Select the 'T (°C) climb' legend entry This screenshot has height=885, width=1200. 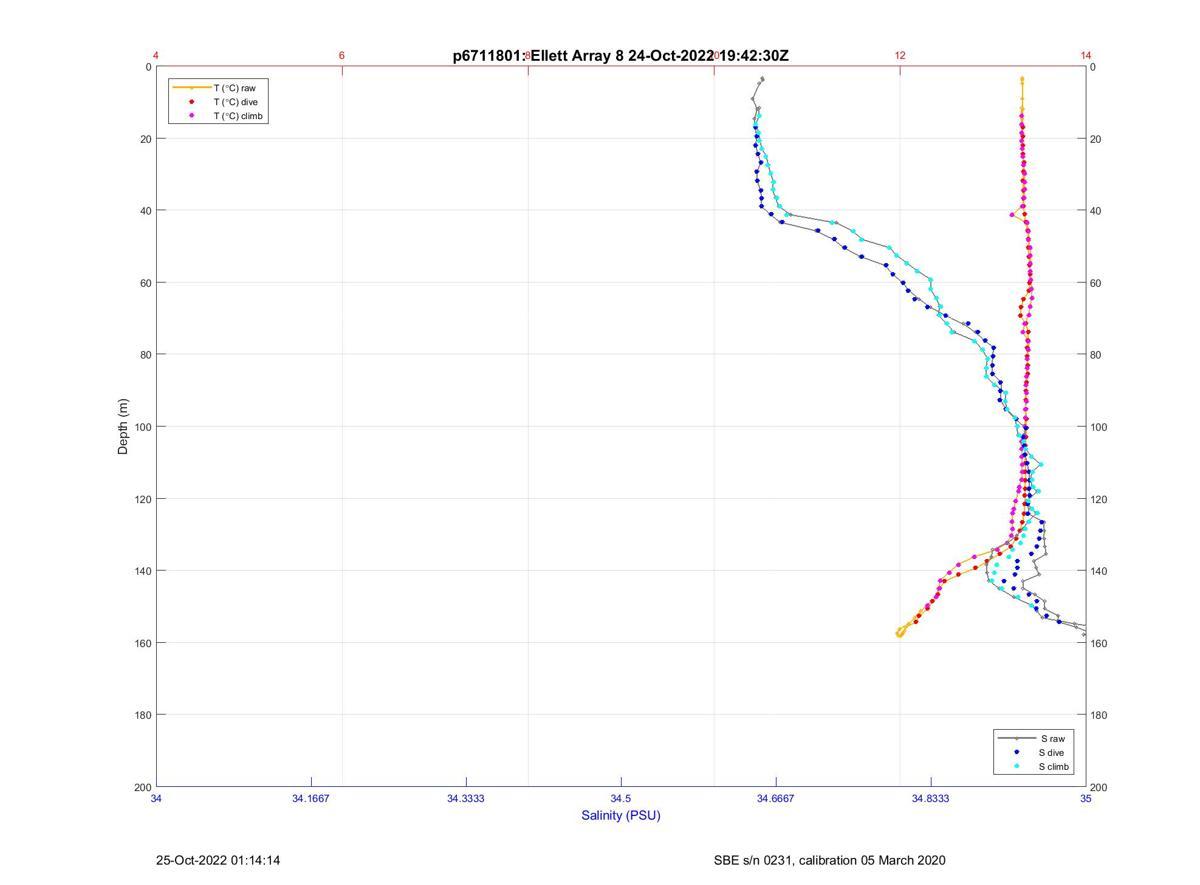point(239,116)
